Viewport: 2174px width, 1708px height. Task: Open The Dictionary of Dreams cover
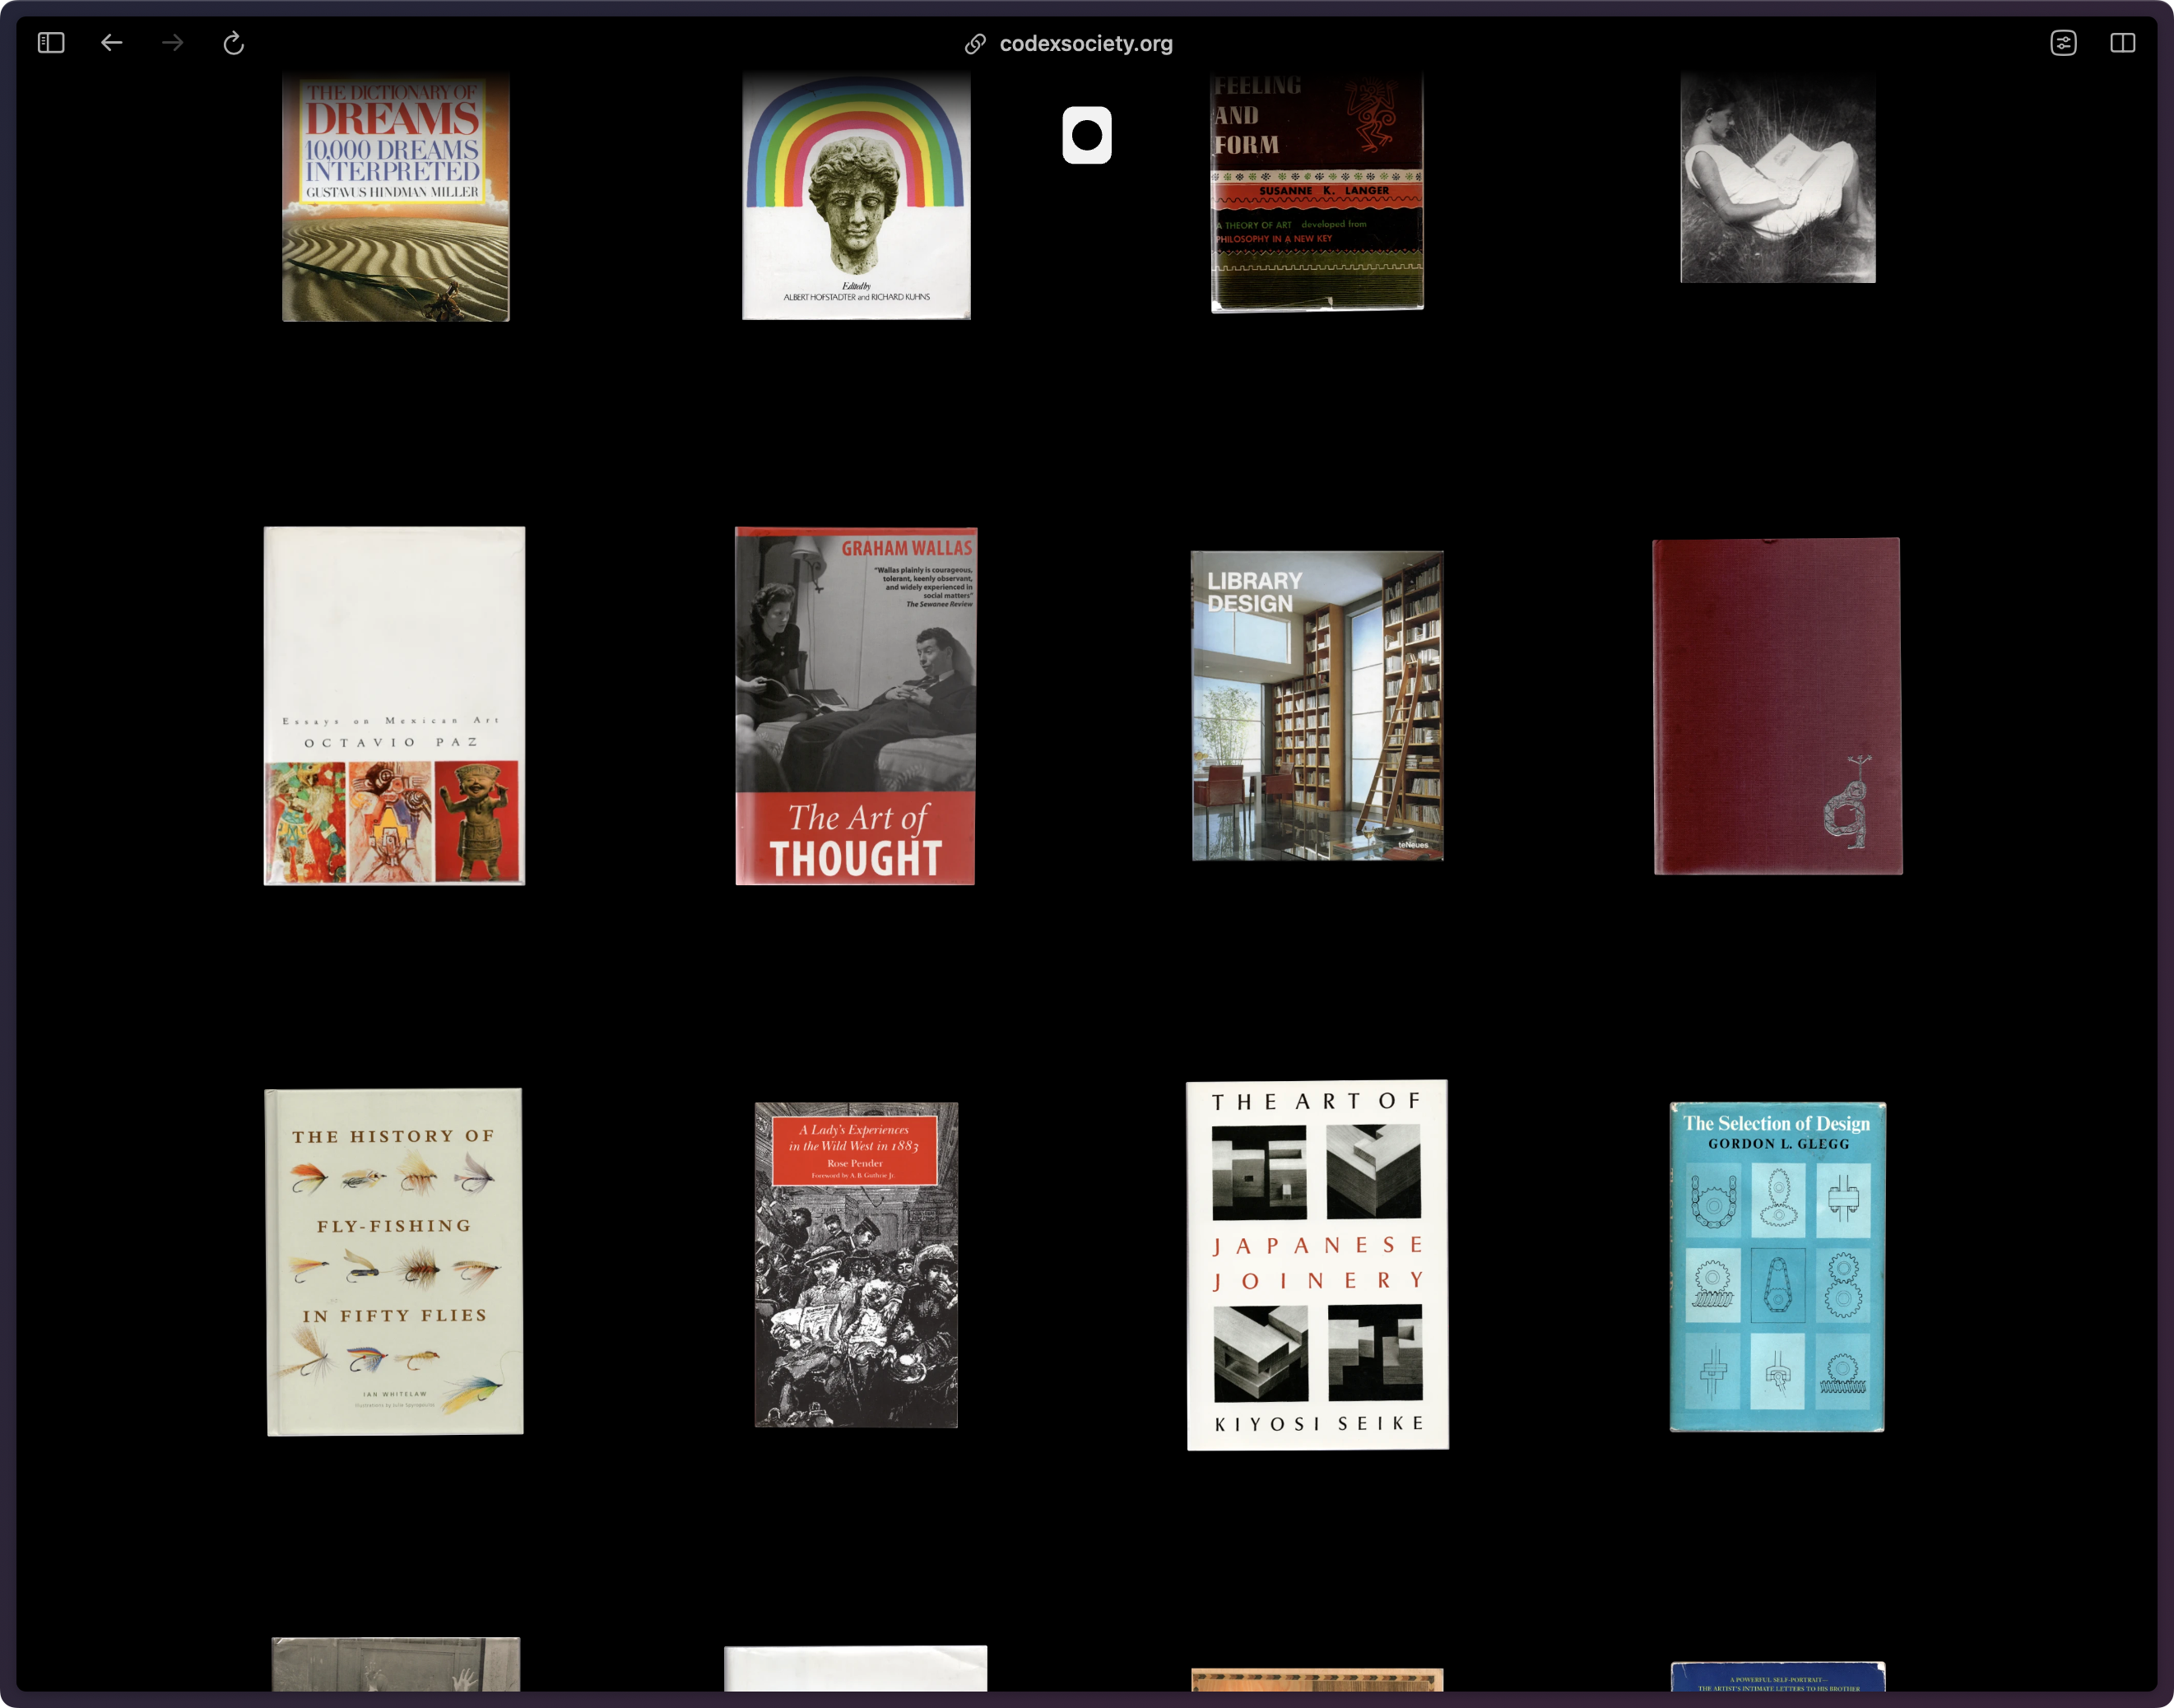click(395, 196)
